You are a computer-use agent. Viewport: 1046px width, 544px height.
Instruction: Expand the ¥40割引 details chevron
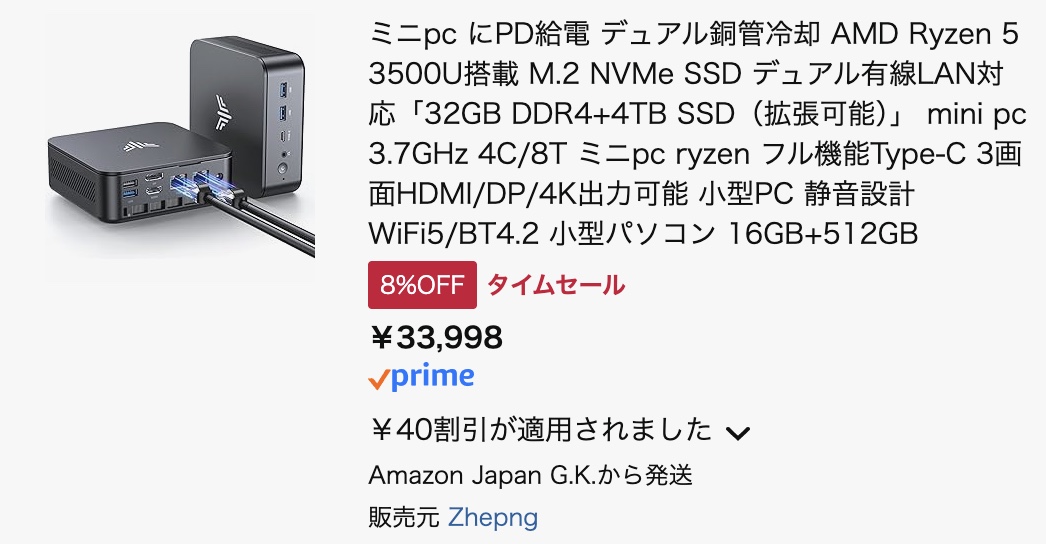click(737, 432)
